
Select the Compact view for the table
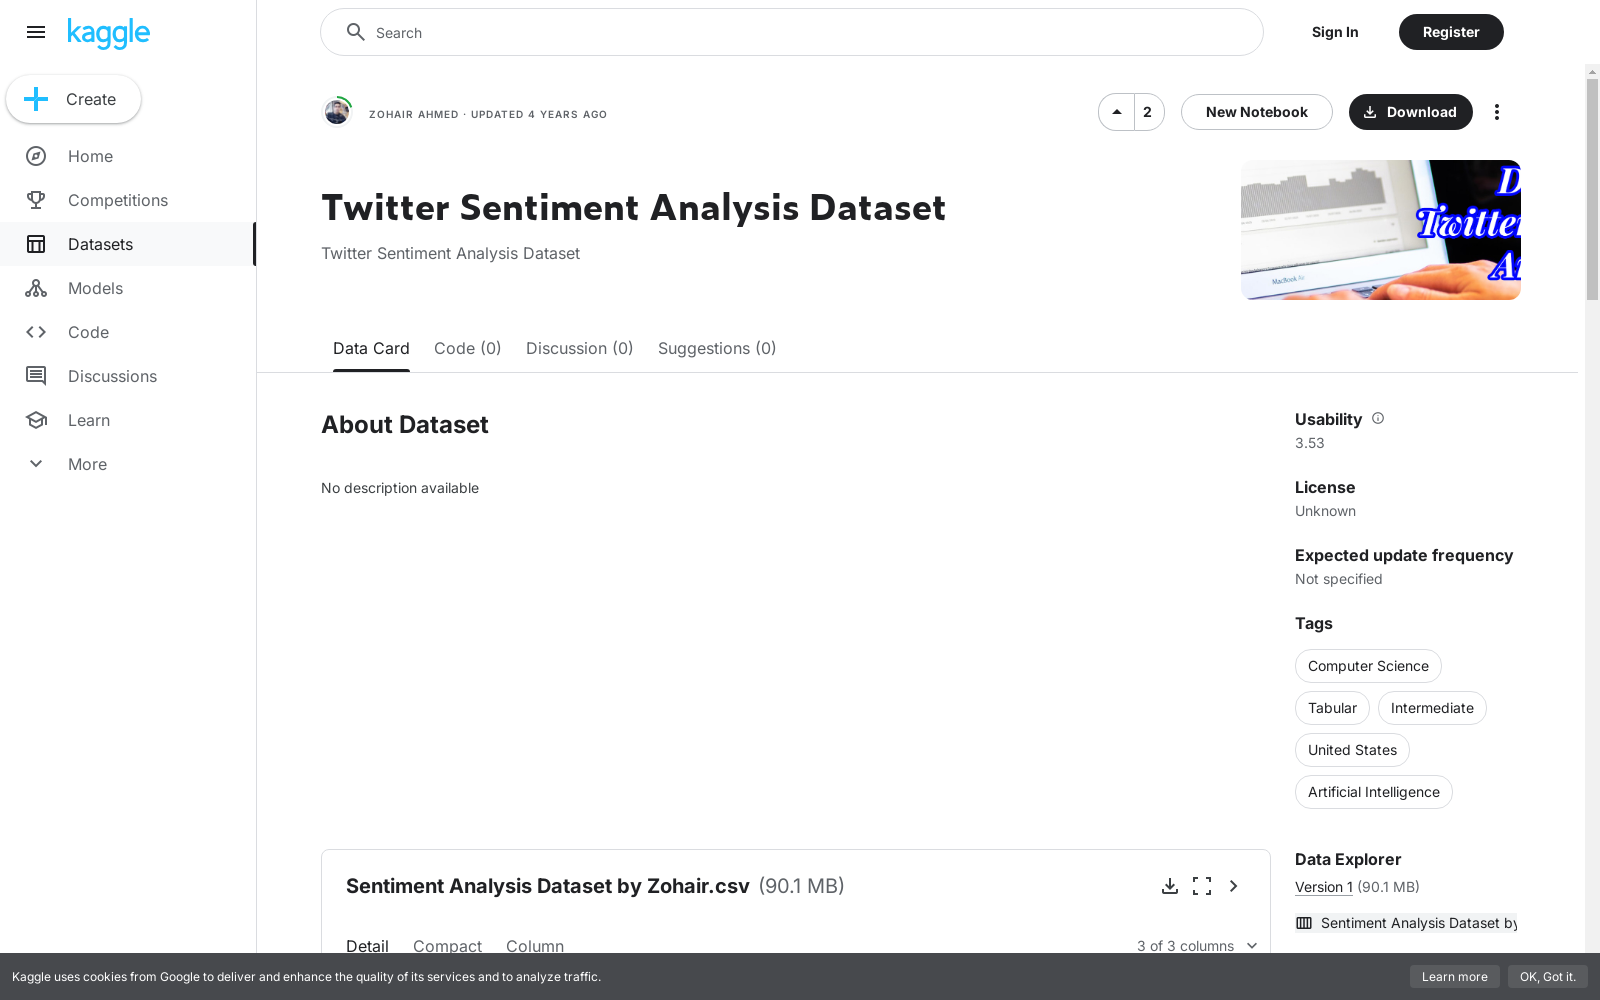[x=447, y=946]
